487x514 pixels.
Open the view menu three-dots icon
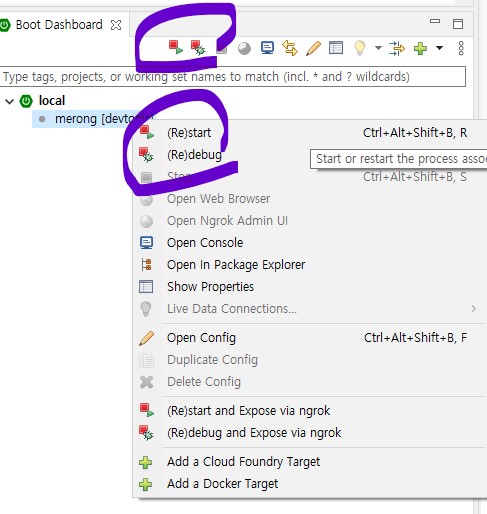click(461, 48)
